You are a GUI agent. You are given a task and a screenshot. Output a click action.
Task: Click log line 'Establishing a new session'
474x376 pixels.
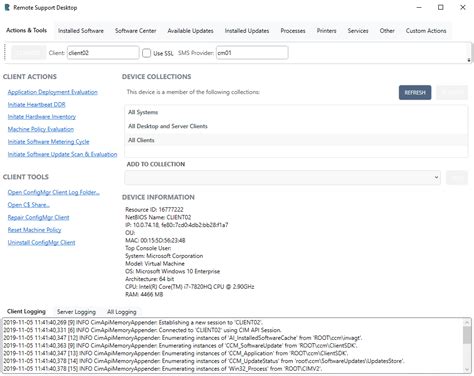[133, 323]
